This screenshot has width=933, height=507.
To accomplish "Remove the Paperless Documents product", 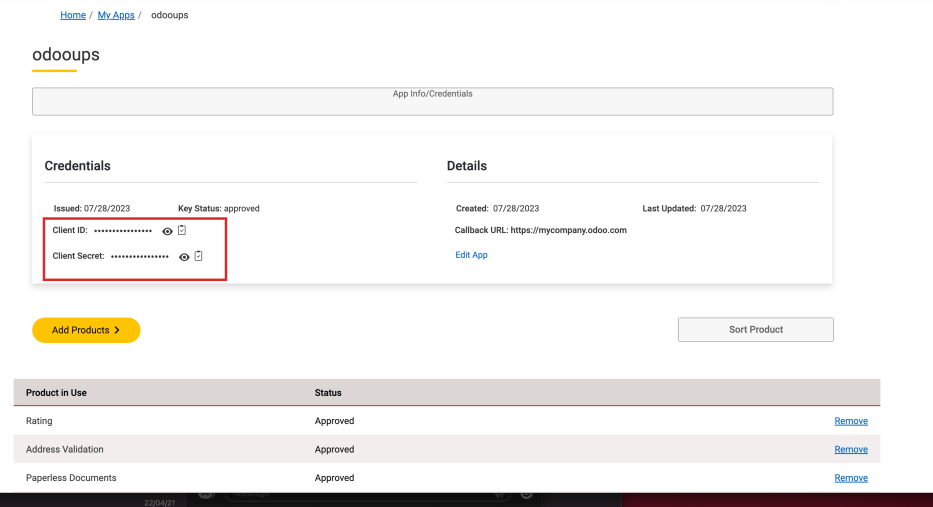I will [x=851, y=478].
